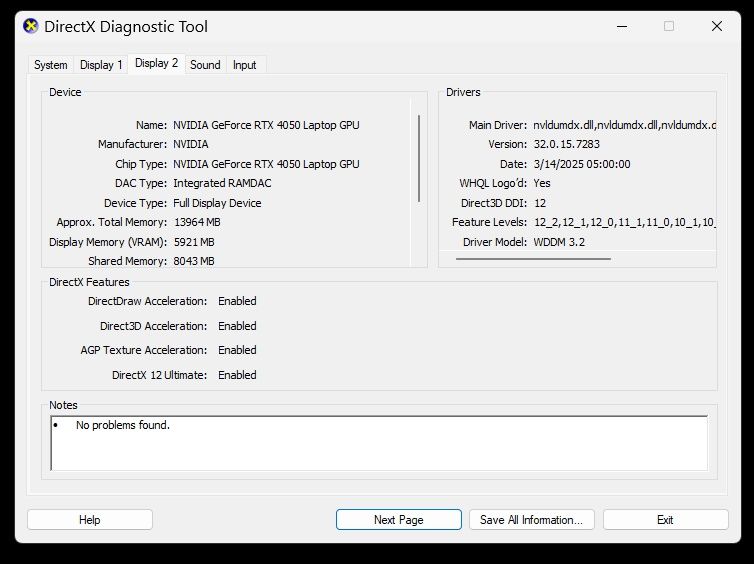Viewport: 754px width, 564px height.
Task: Click the Shared Memory value 8043 MB
Action: (x=194, y=261)
